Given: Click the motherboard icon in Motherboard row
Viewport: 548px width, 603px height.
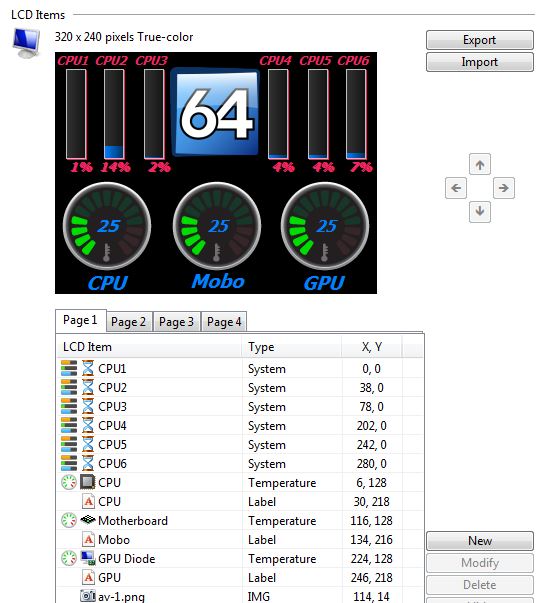Looking at the screenshot, I should point(88,520).
